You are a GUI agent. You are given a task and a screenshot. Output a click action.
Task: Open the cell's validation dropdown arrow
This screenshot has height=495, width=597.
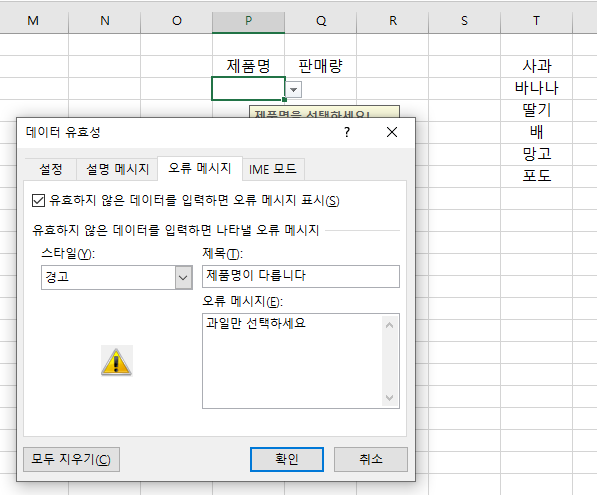tap(293, 90)
